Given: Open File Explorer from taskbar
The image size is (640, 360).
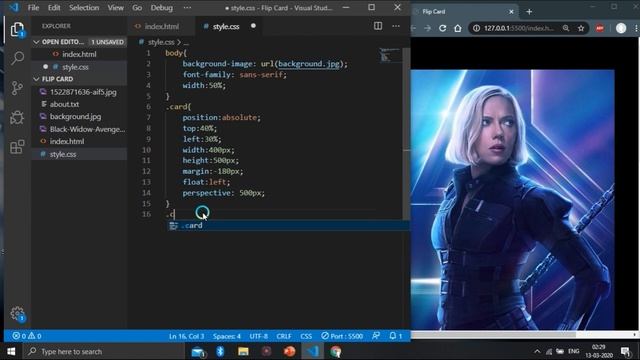Looking at the screenshot, I should [x=243, y=351].
